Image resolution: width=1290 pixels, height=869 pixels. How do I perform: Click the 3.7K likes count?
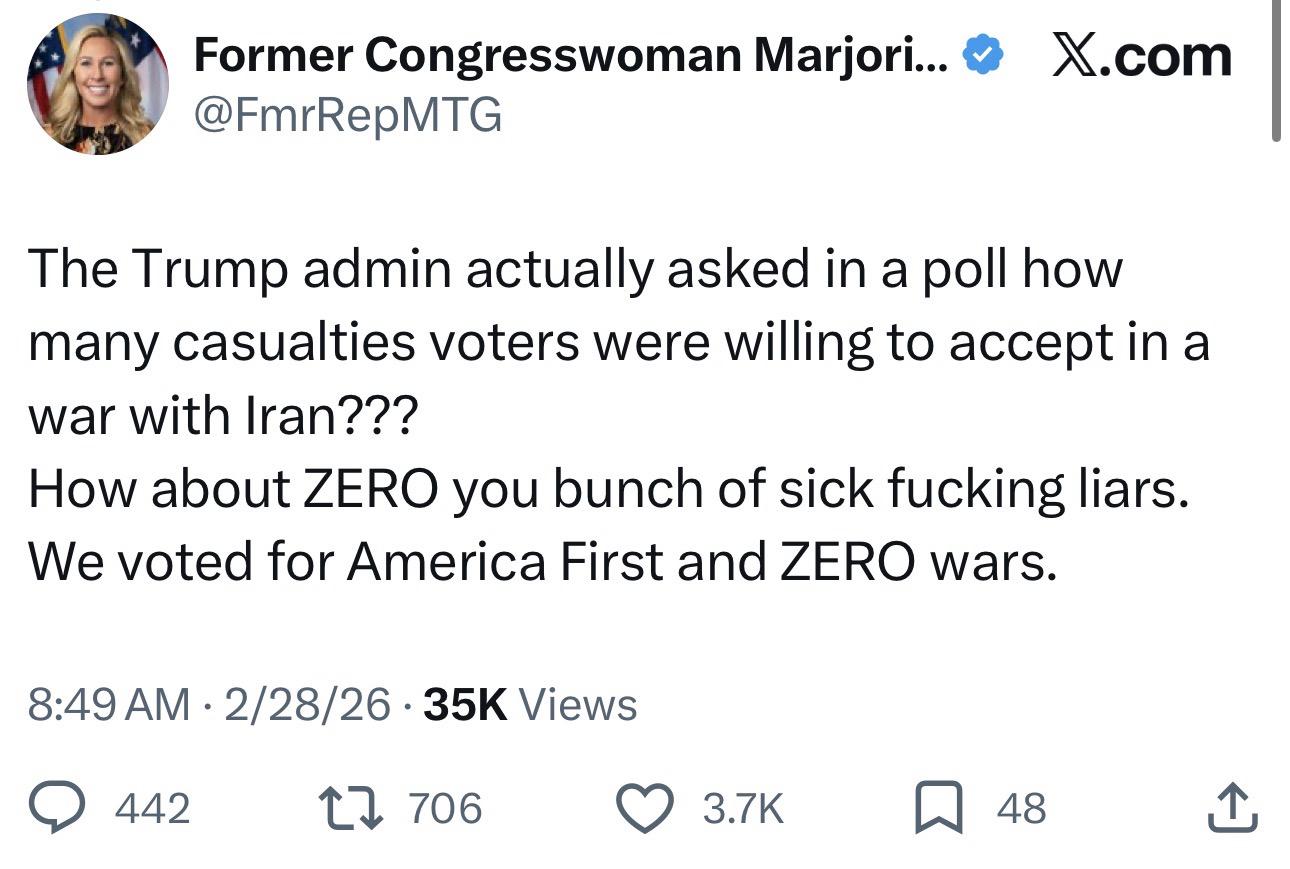pos(743,808)
